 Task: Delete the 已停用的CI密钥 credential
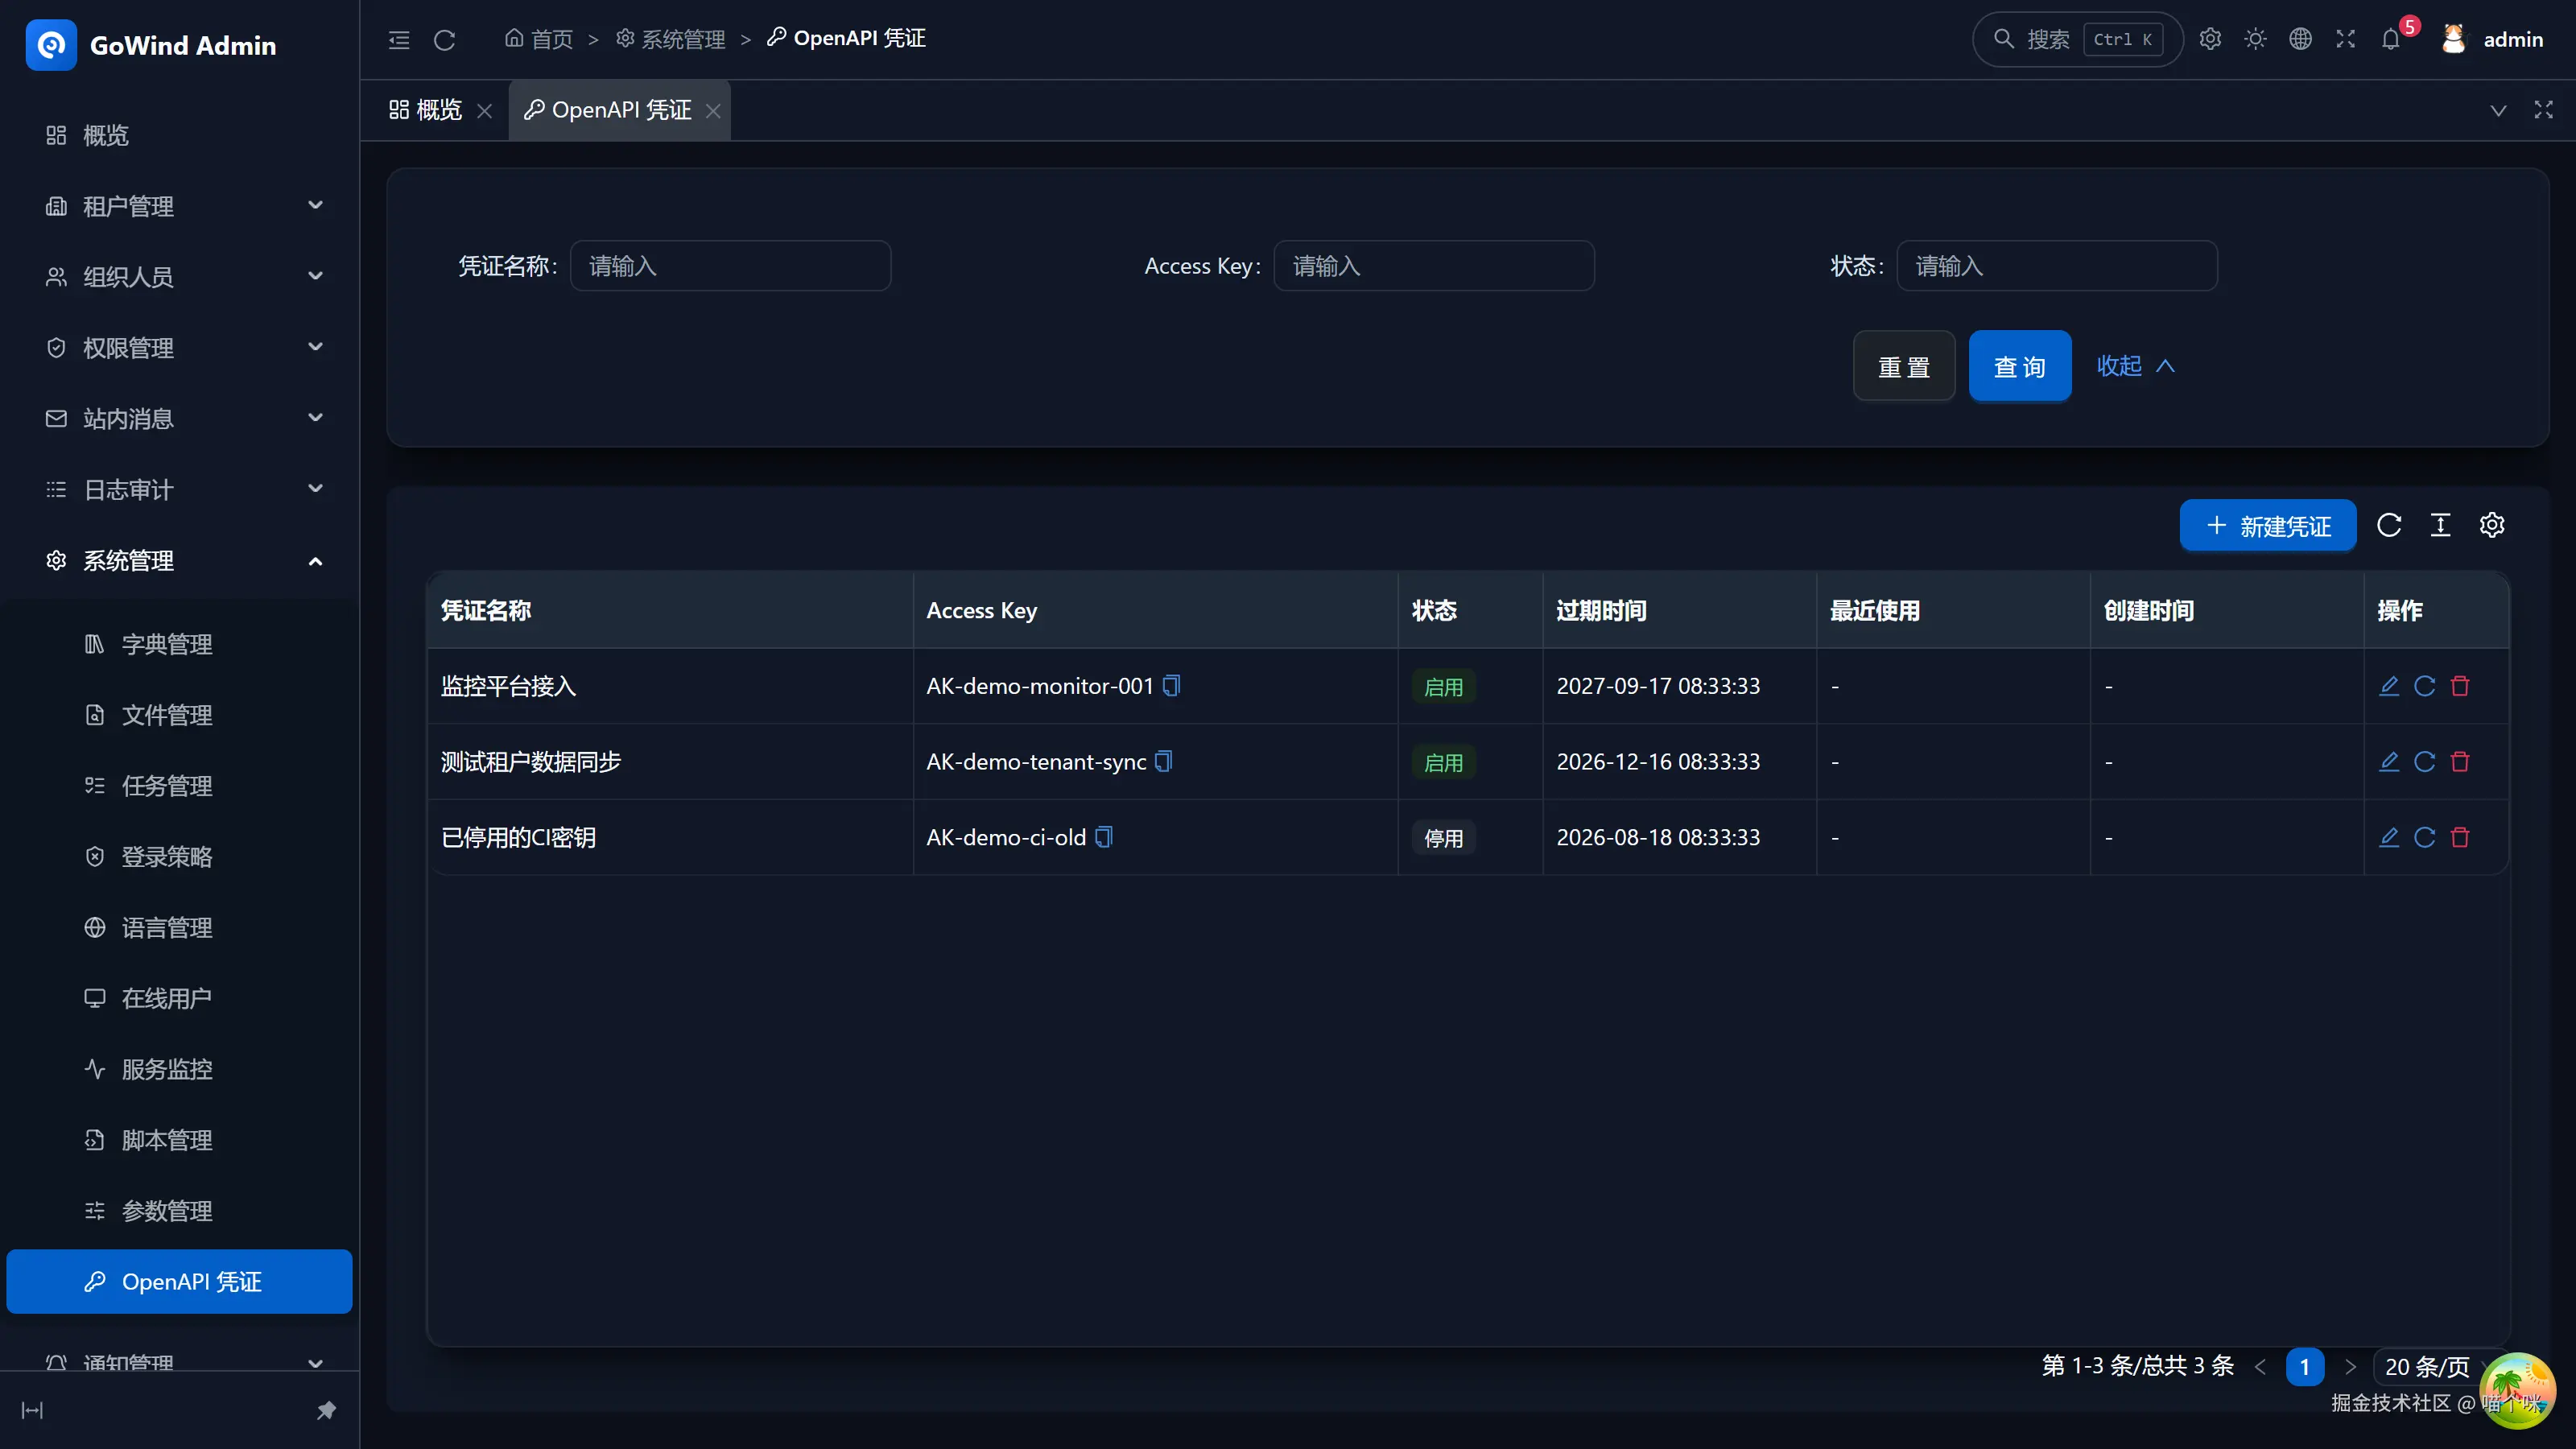pyautogui.click(x=2460, y=837)
